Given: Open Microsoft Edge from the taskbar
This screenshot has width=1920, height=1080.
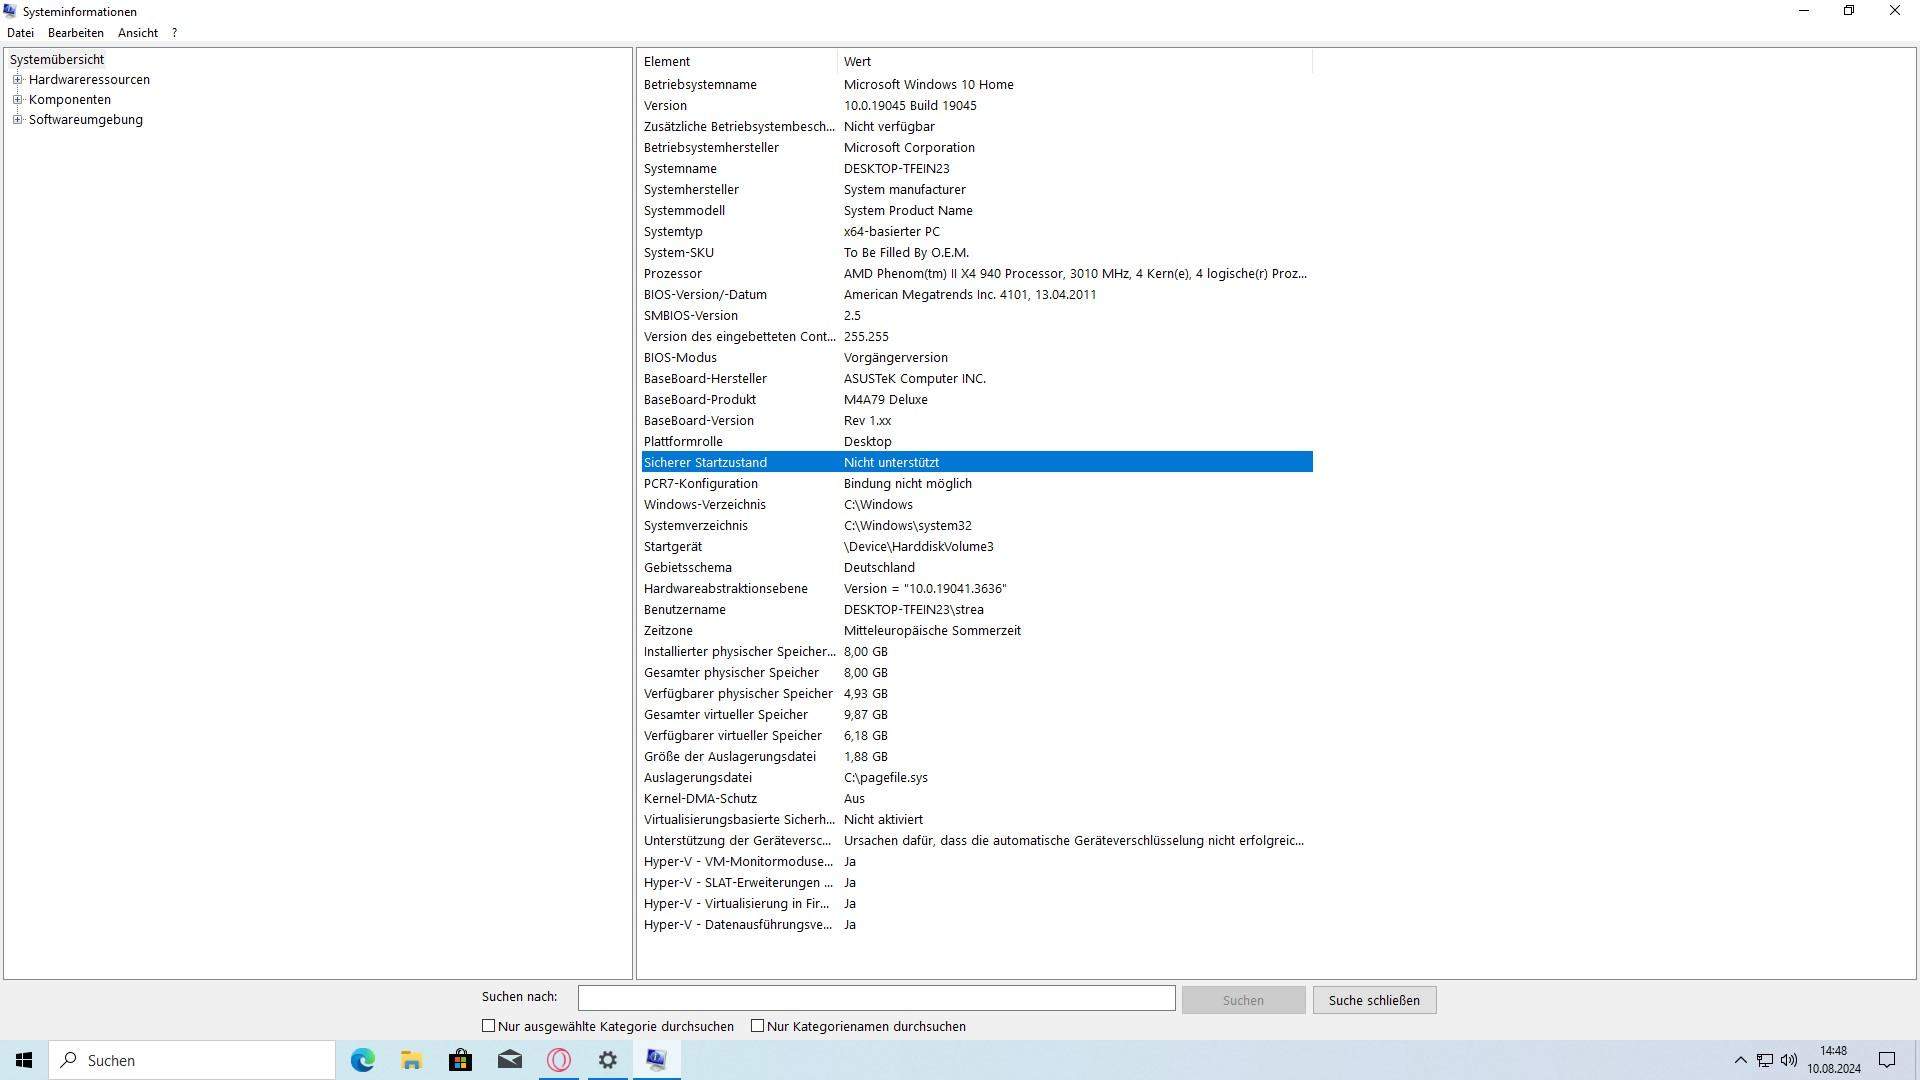Looking at the screenshot, I should [x=362, y=1060].
